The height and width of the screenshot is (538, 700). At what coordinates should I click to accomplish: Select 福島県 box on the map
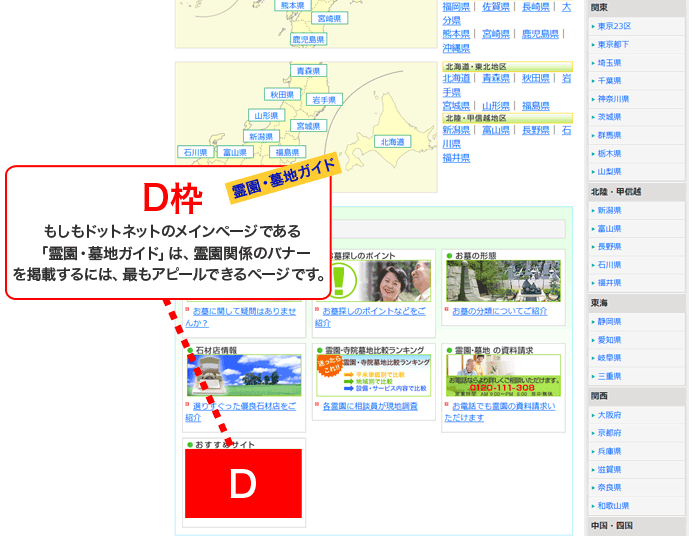[x=288, y=152]
